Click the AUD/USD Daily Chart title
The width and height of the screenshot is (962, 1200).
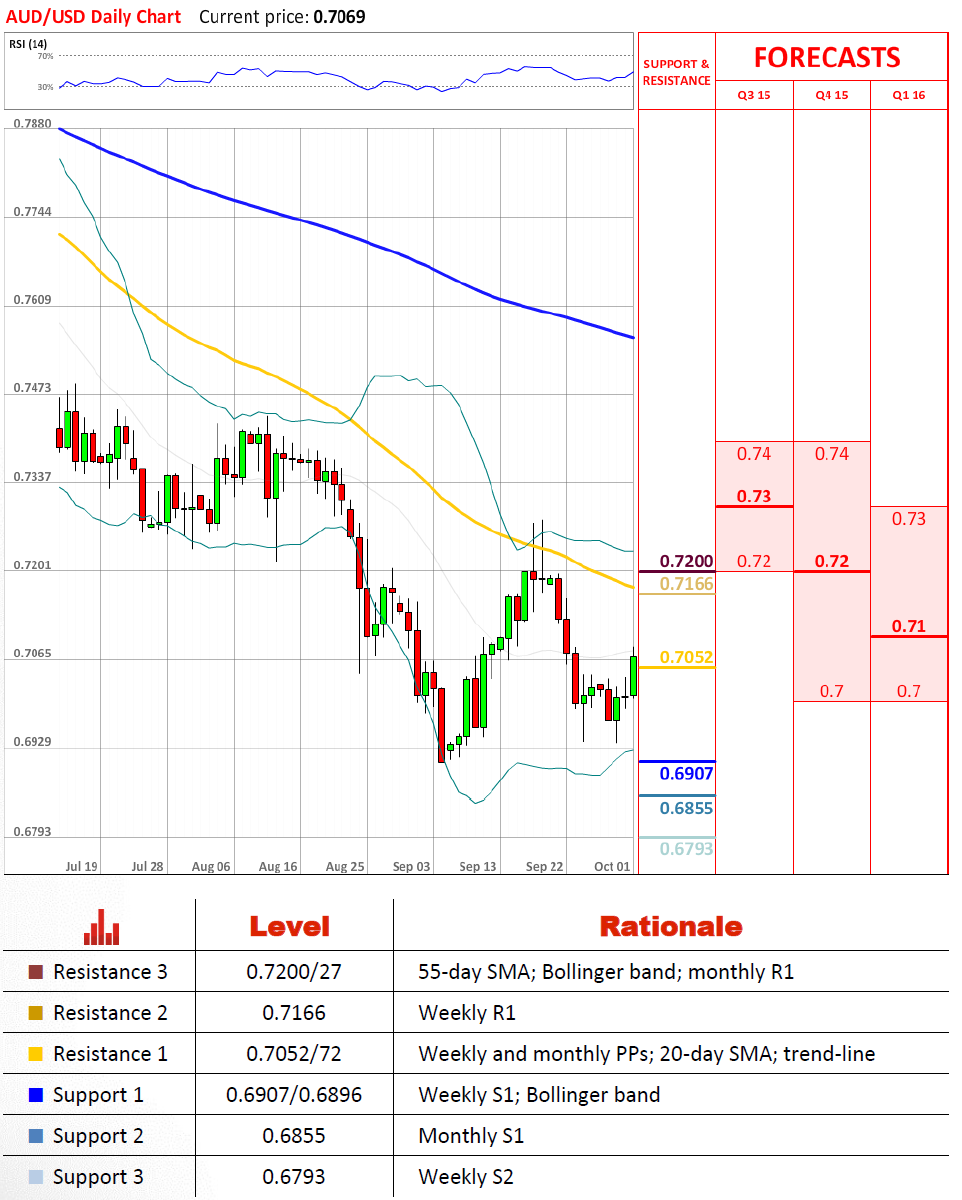(94, 17)
